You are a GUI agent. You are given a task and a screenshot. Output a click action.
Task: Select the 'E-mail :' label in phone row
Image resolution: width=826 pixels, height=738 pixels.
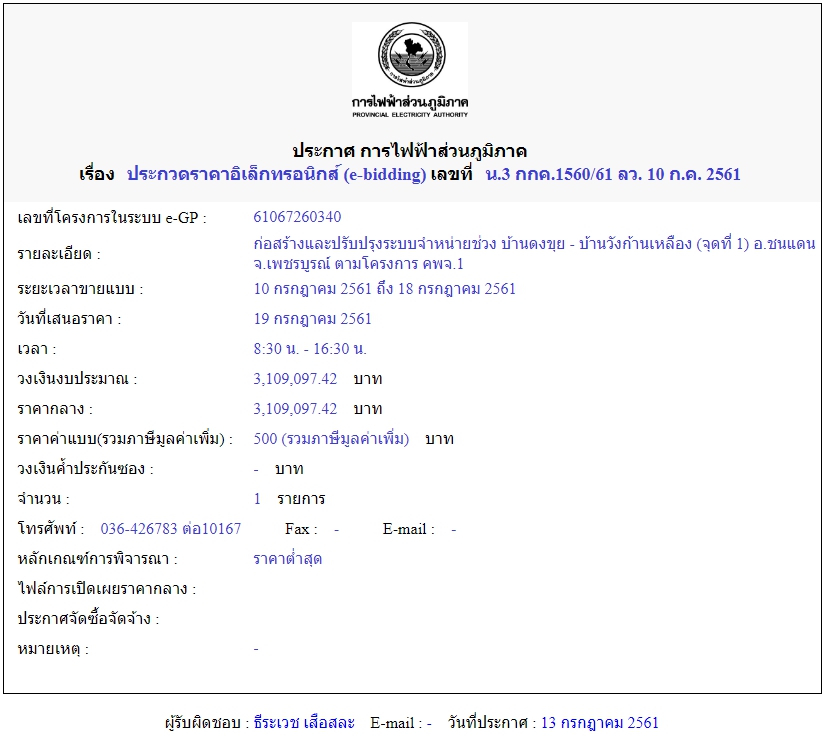point(409,529)
